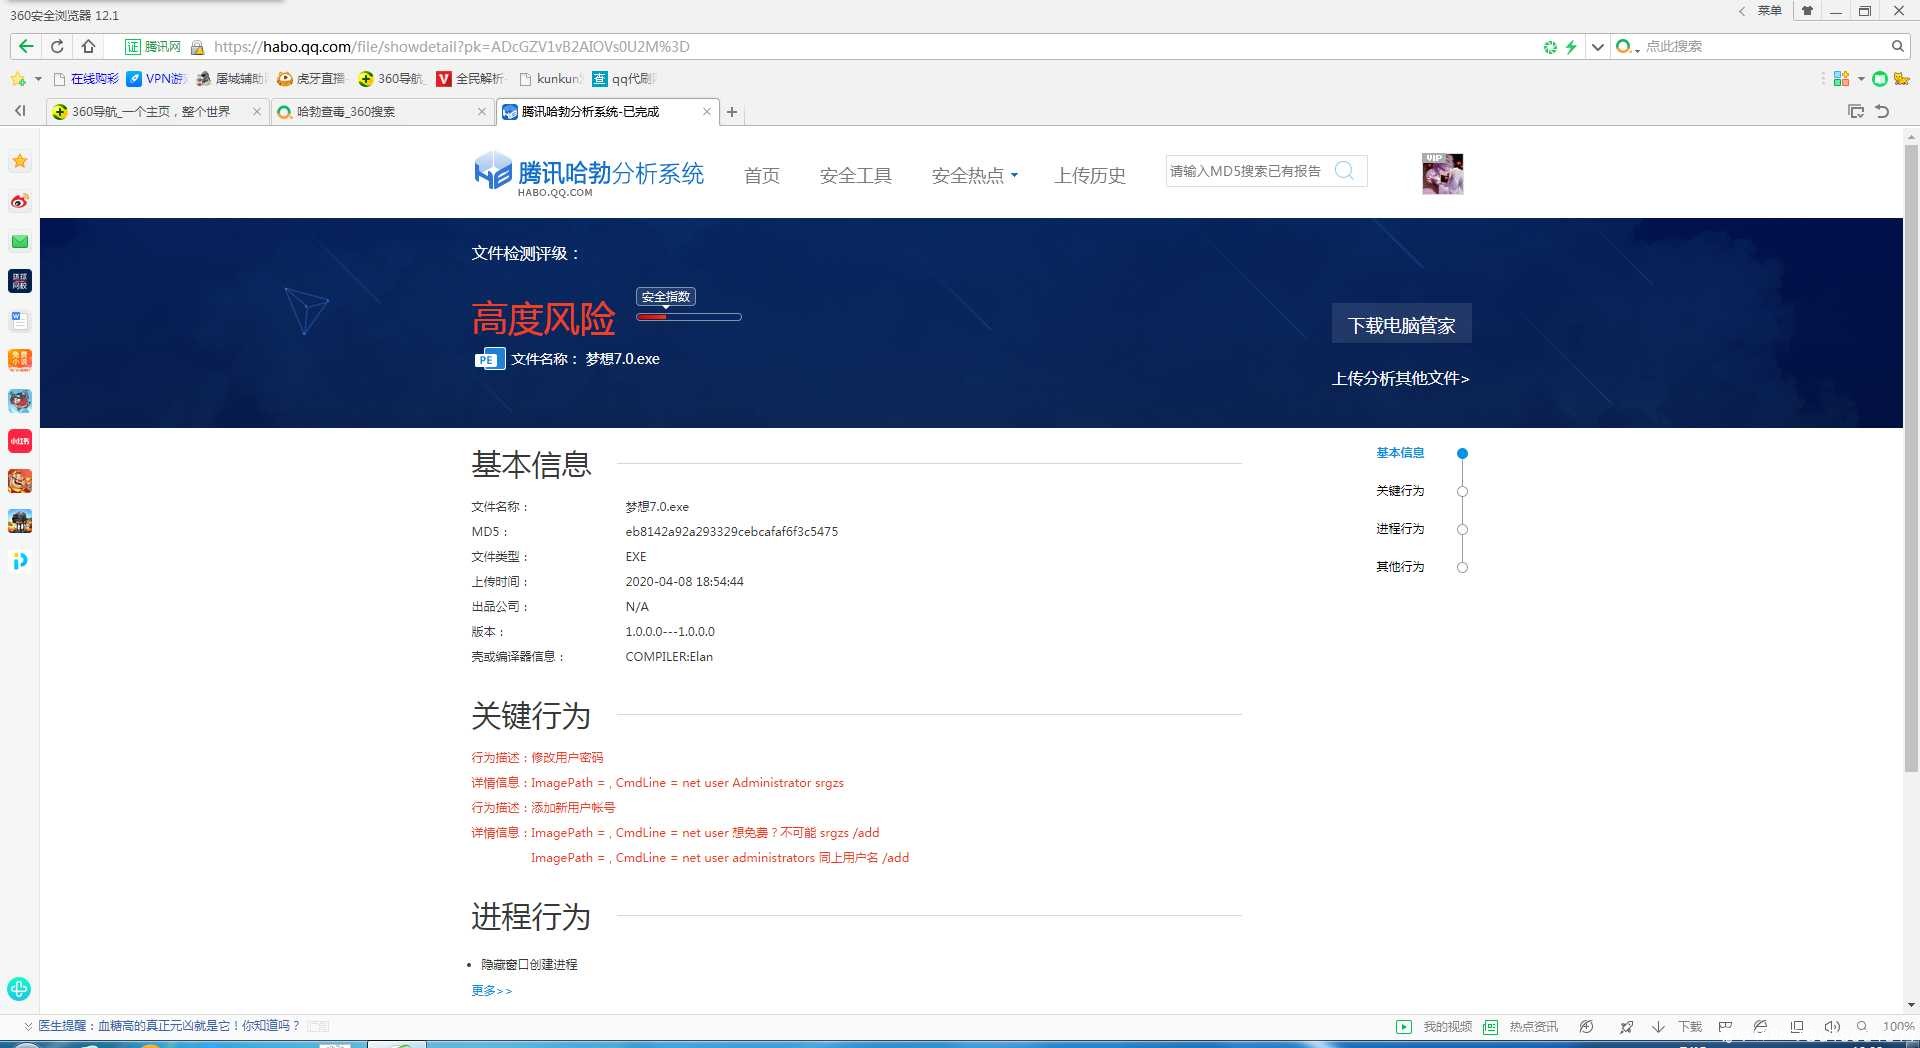Open a new tab with plus button
The width and height of the screenshot is (1920, 1048).
coord(732,112)
